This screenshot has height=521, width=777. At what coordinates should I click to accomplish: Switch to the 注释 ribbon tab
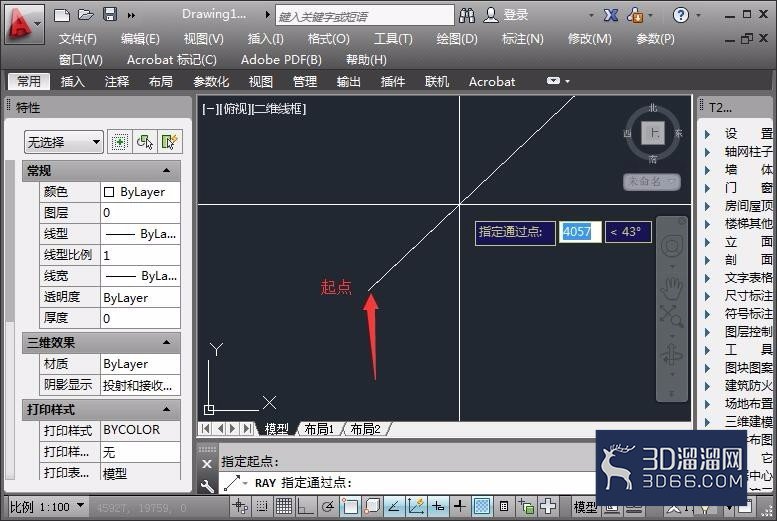click(117, 81)
